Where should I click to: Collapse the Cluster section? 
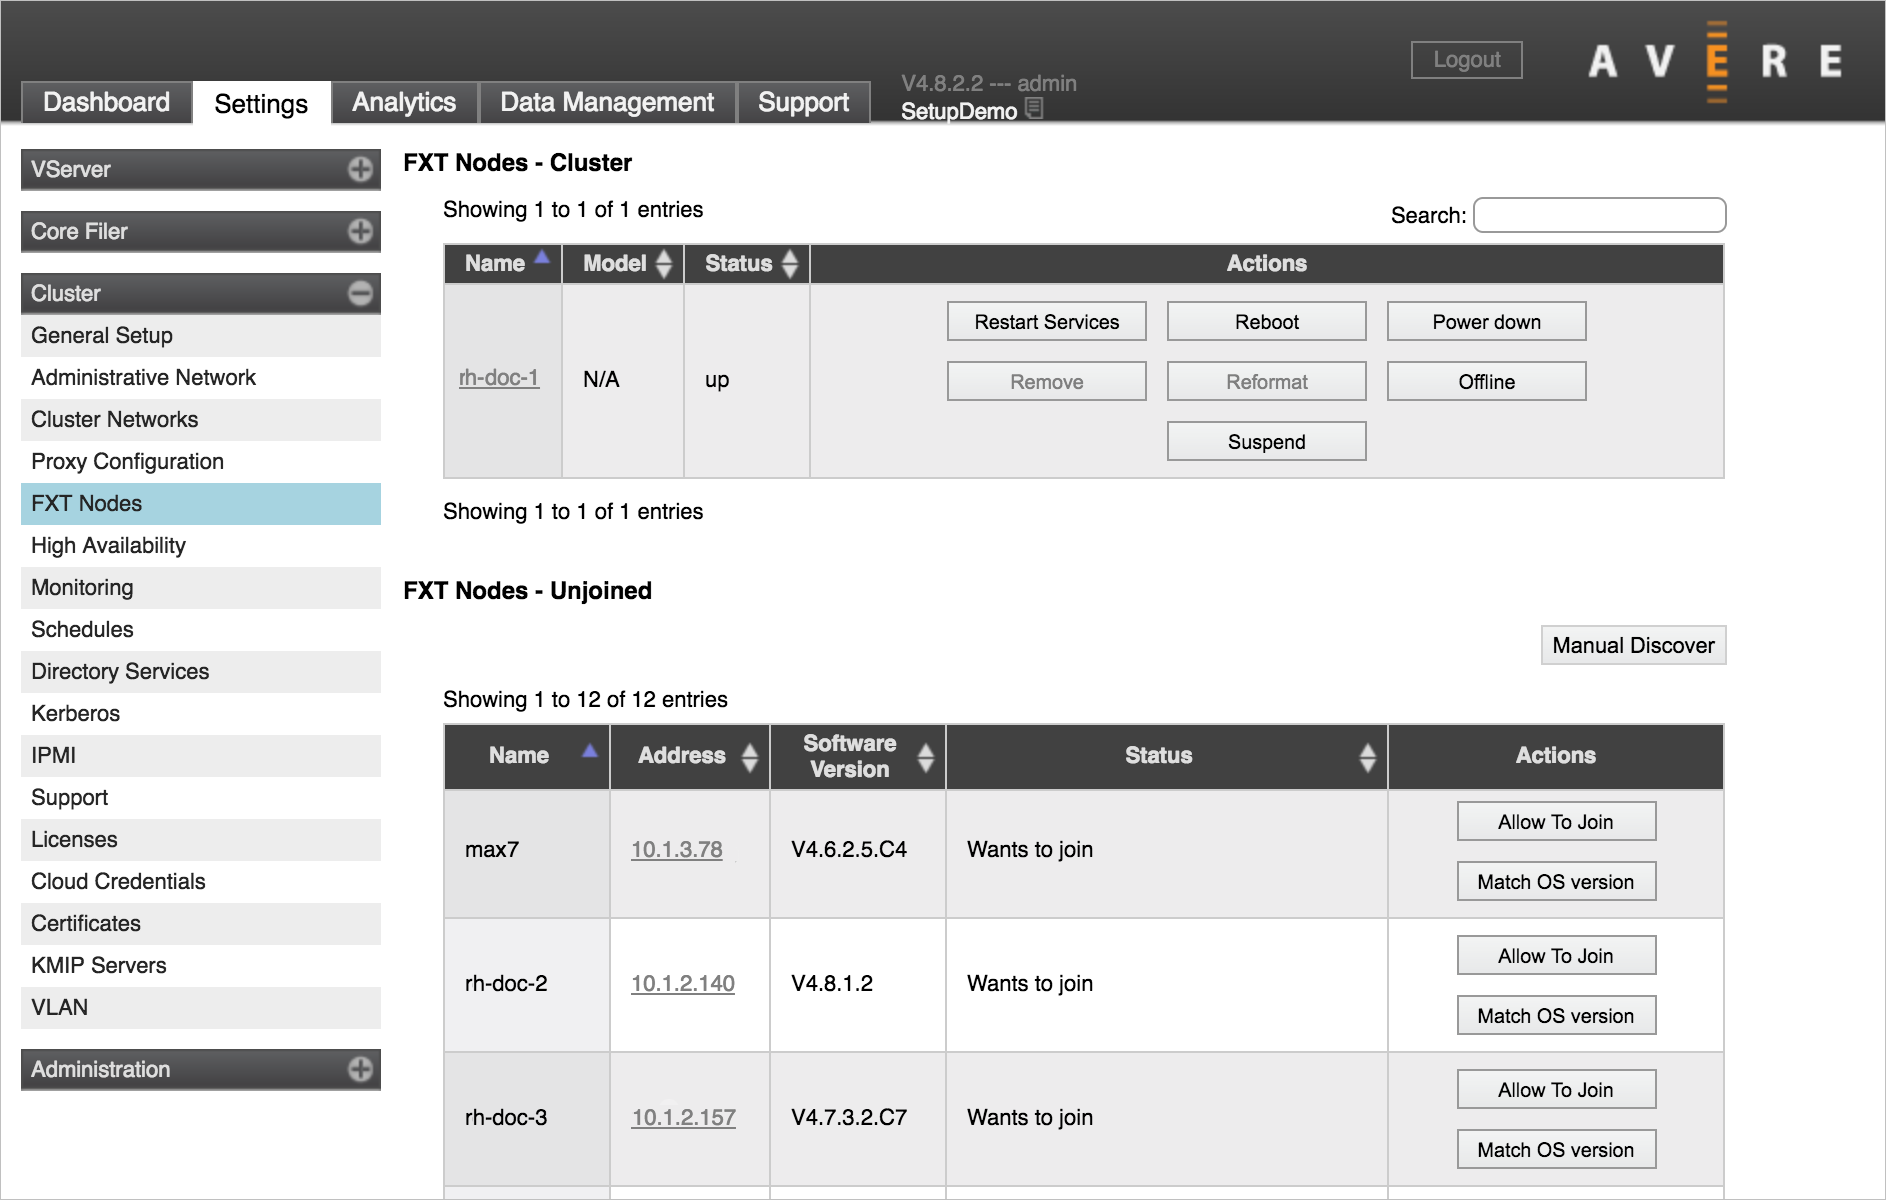[359, 293]
